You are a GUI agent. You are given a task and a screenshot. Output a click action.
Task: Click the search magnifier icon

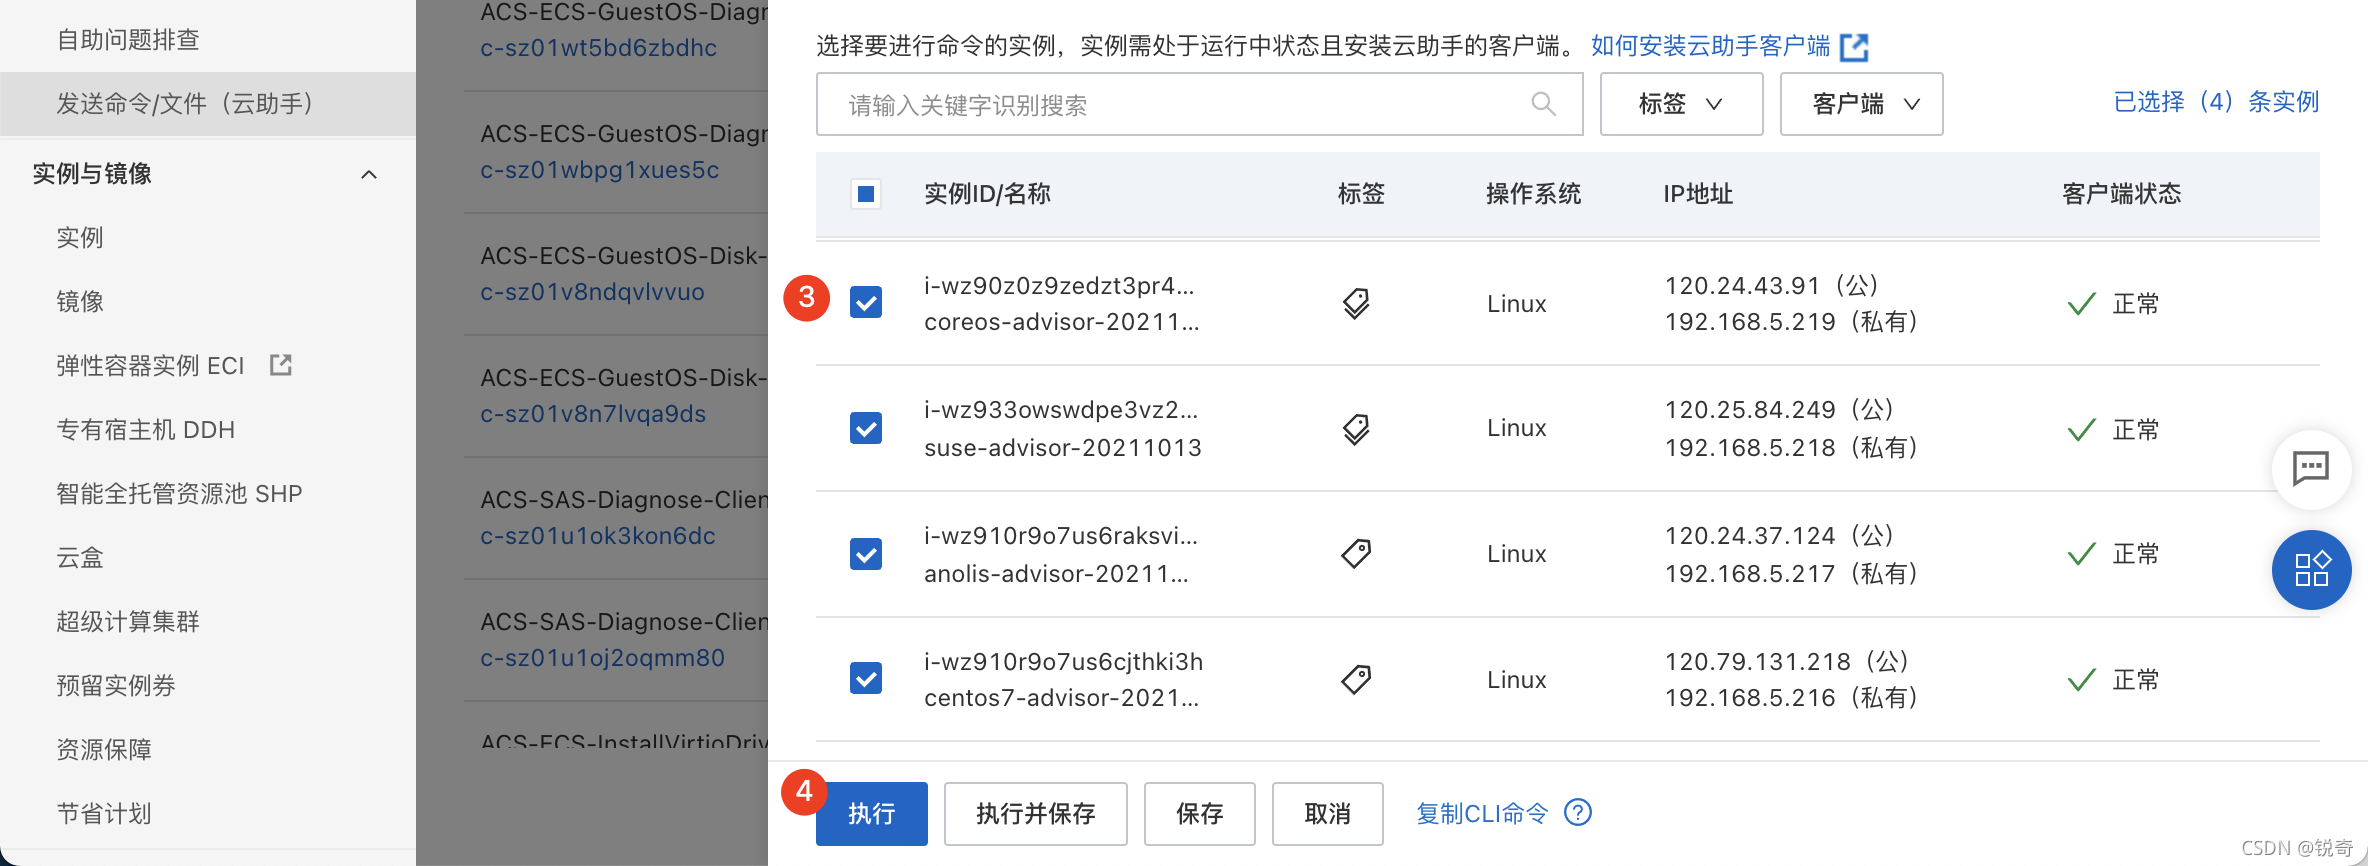click(1543, 104)
